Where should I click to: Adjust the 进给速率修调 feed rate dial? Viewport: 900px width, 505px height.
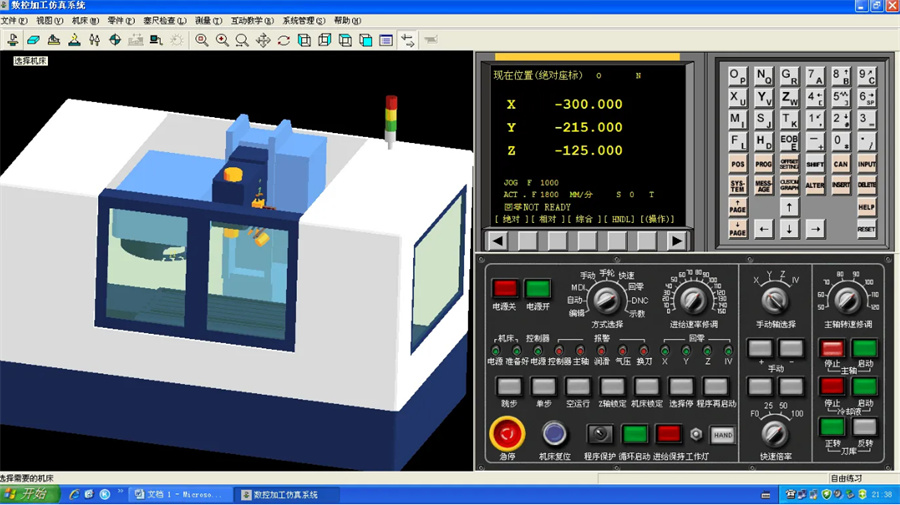point(692,298)
